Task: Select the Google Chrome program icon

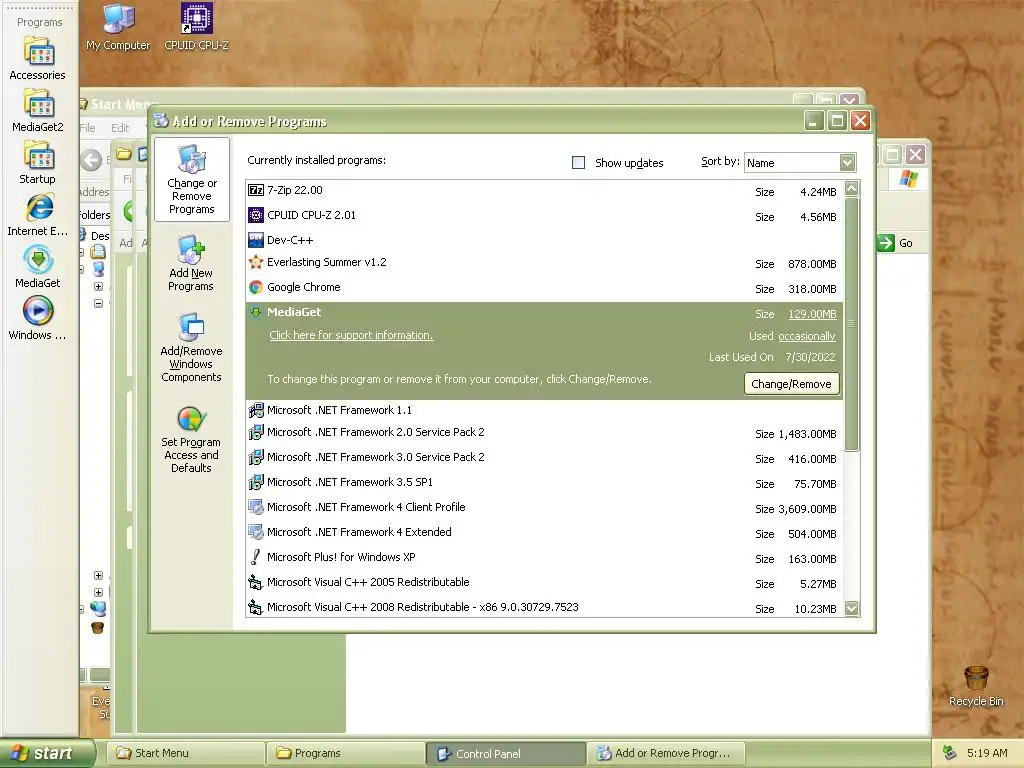Action: [x=256, y=287]
